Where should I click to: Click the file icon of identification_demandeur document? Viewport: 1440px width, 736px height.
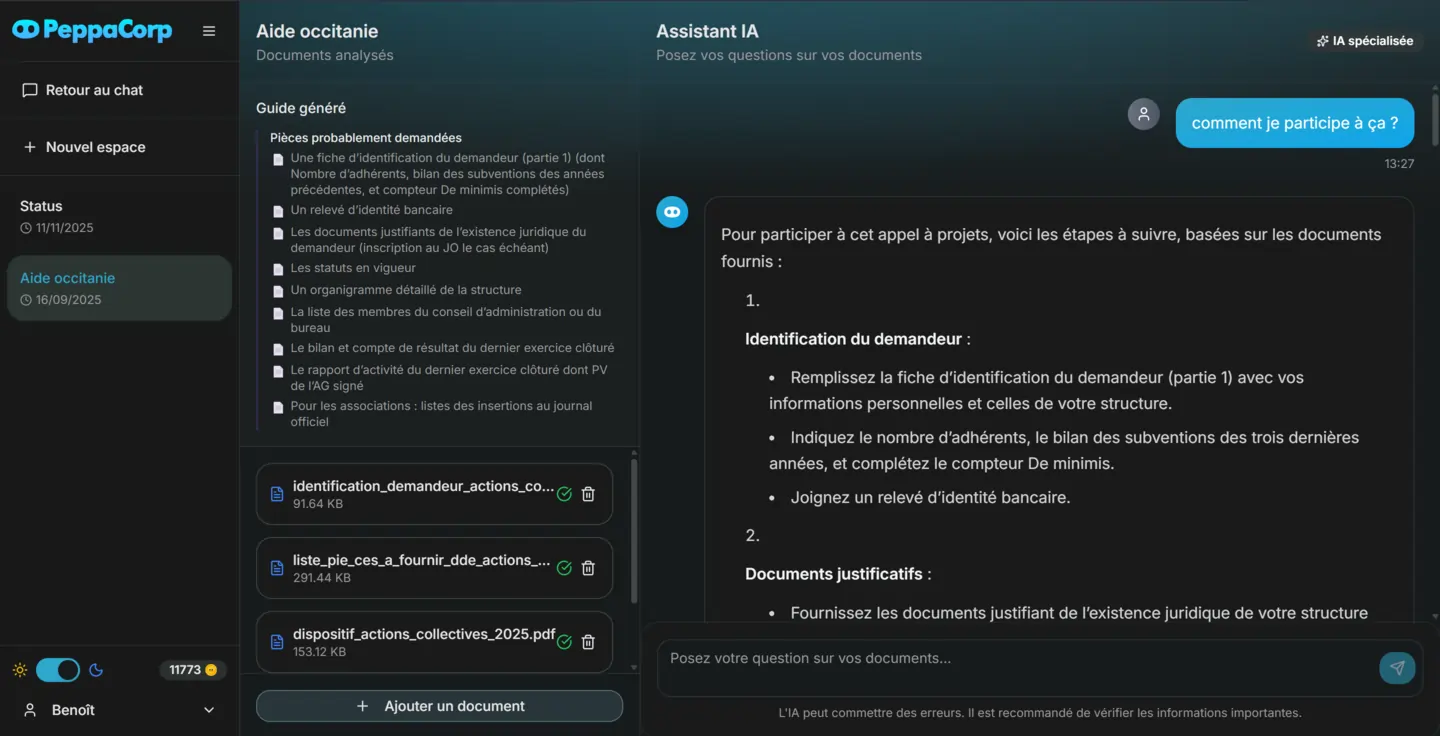tap(278, 494)
